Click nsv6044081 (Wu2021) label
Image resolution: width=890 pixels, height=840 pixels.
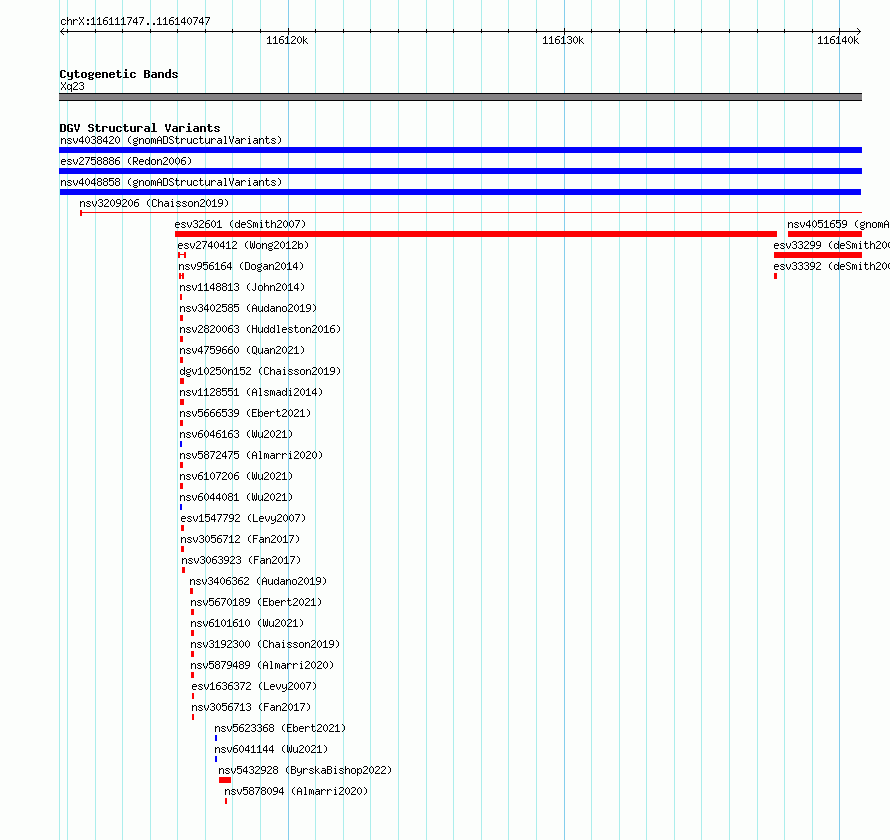[236, 497]
